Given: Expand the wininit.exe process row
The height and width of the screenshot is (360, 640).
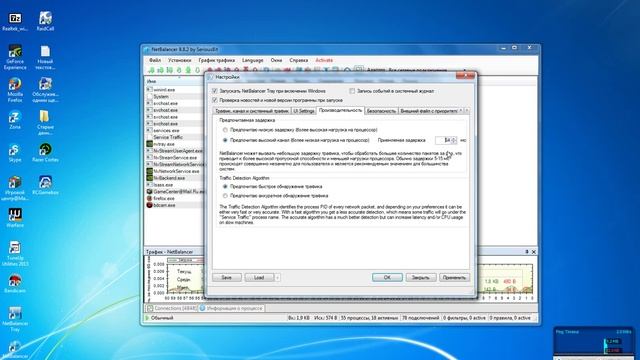Looking at the screenshot, I should click(149, 89).
